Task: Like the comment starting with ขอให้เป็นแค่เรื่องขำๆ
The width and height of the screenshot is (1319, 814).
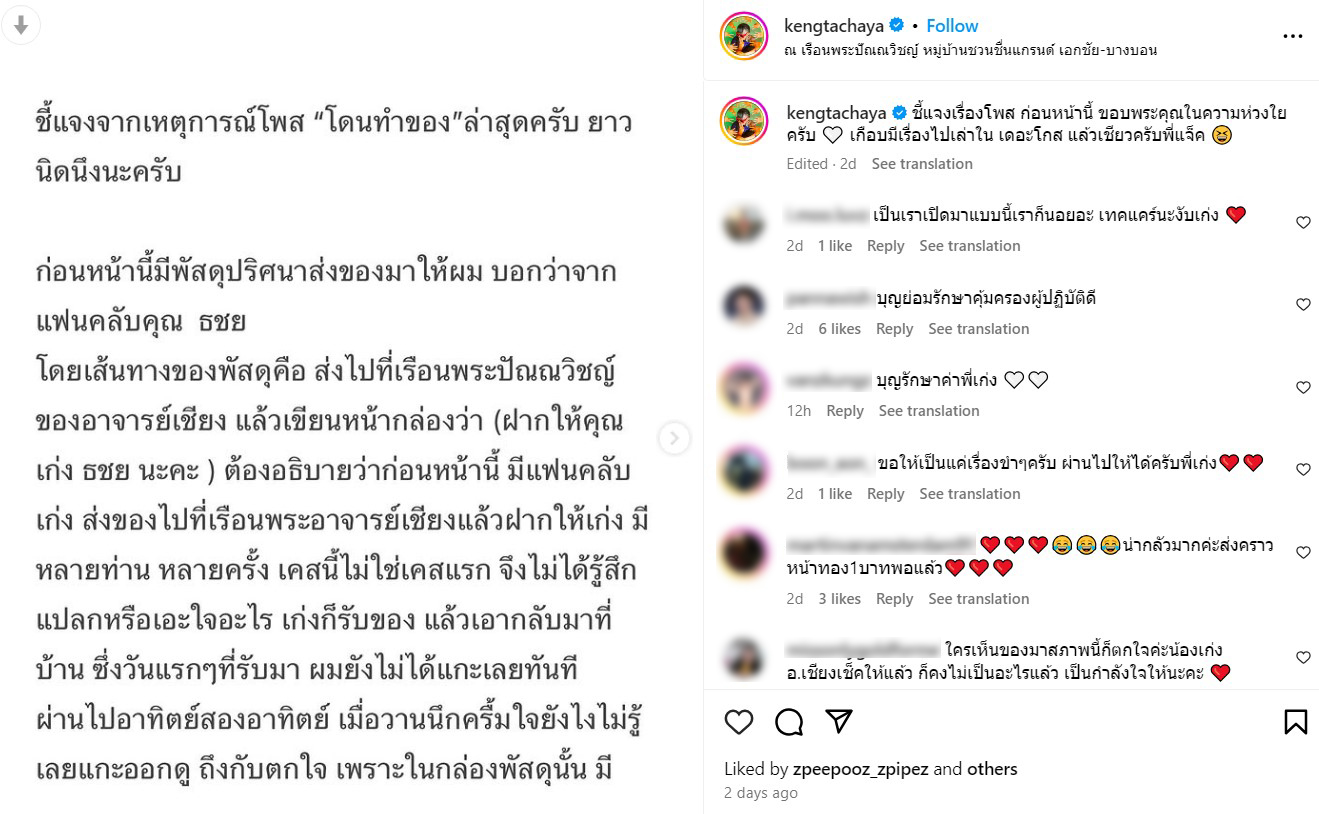Action: (1303, 469)
